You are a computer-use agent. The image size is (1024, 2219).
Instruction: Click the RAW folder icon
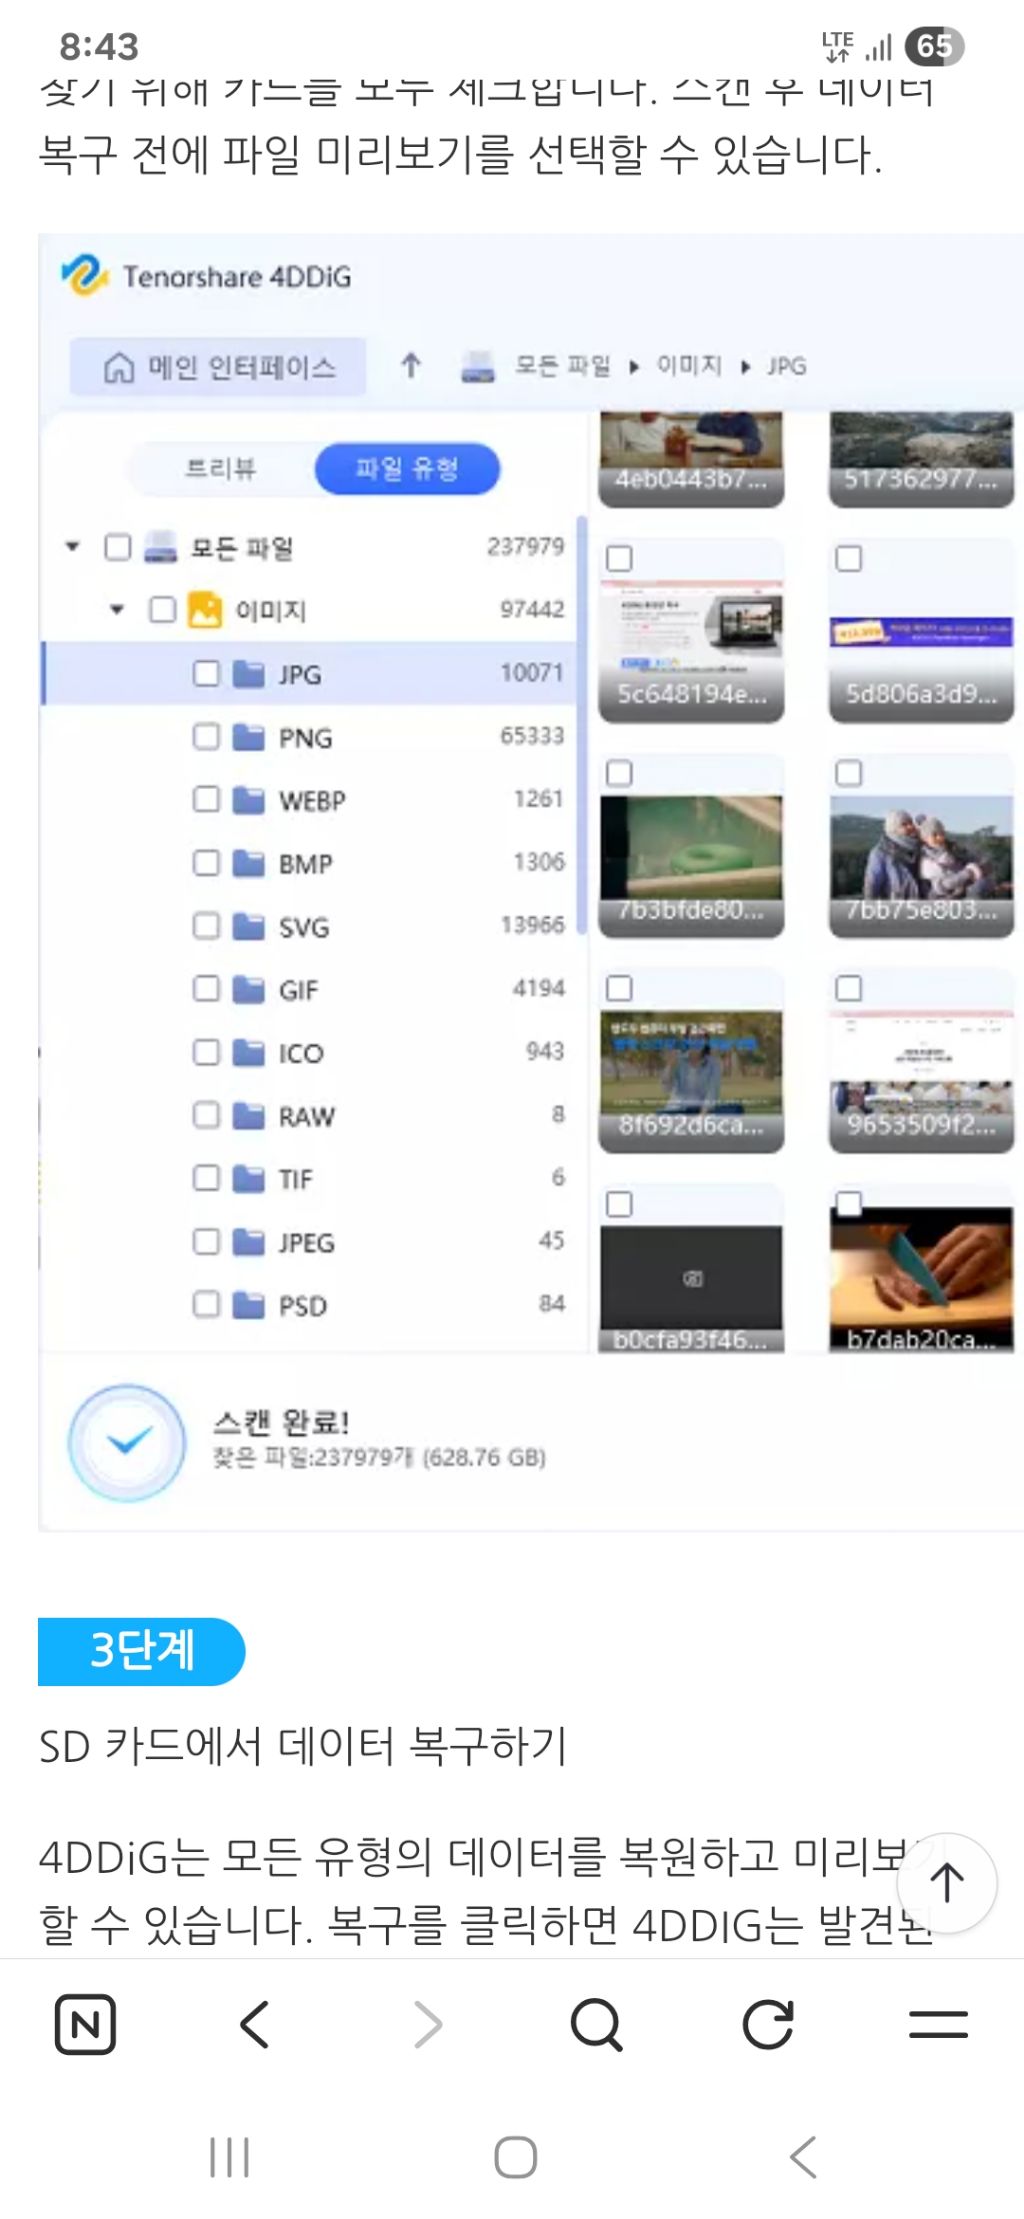pyautogui.click(x=248, y=1115)
